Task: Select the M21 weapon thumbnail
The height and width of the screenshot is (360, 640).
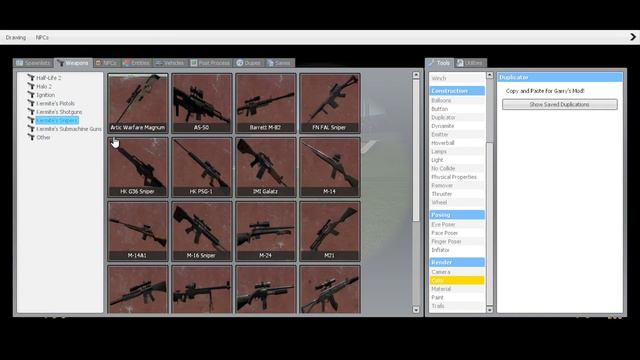Action: click(330, 231)
